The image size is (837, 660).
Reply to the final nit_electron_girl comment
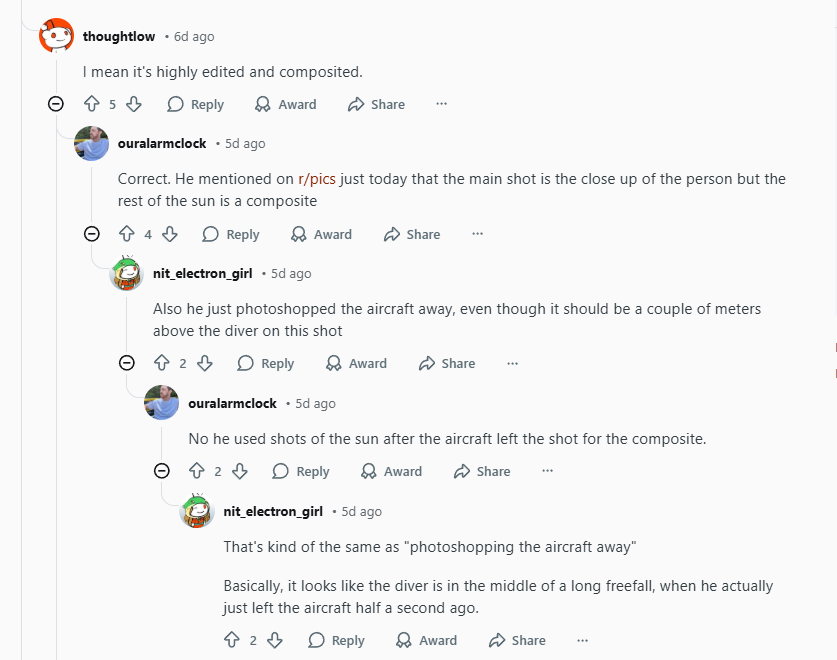pyautogui.click(x=336, y=640)
